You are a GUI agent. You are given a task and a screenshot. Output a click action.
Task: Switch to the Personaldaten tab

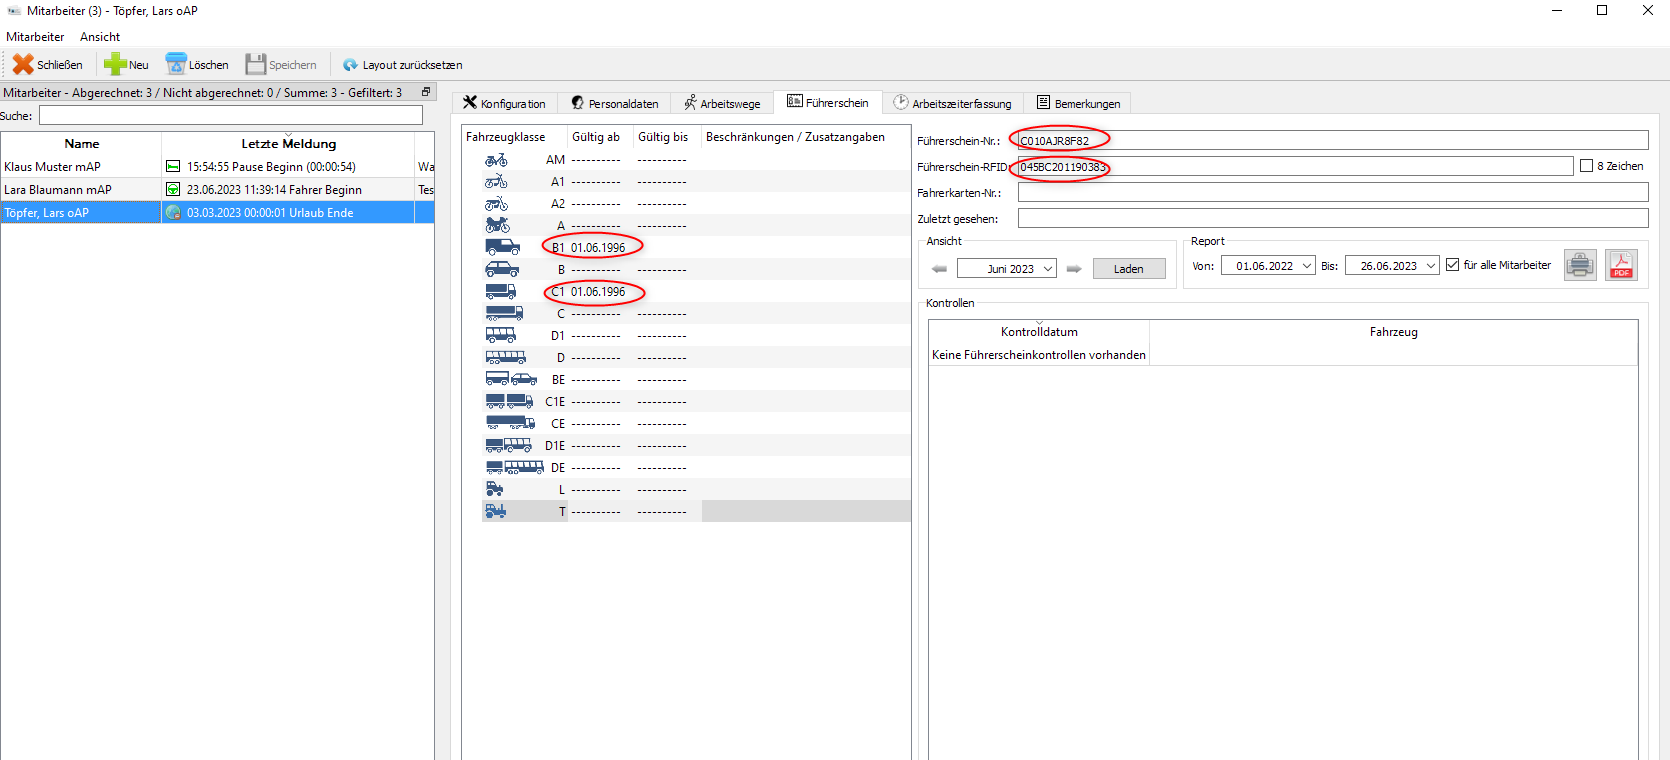(614, 104)
